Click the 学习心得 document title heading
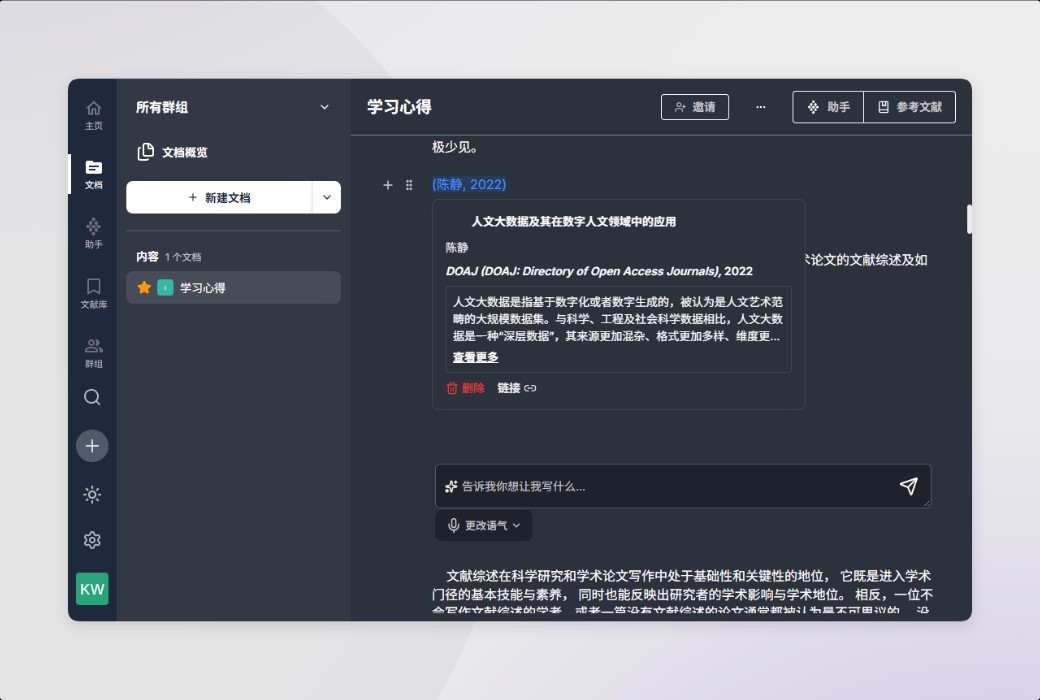 [399, 107]
